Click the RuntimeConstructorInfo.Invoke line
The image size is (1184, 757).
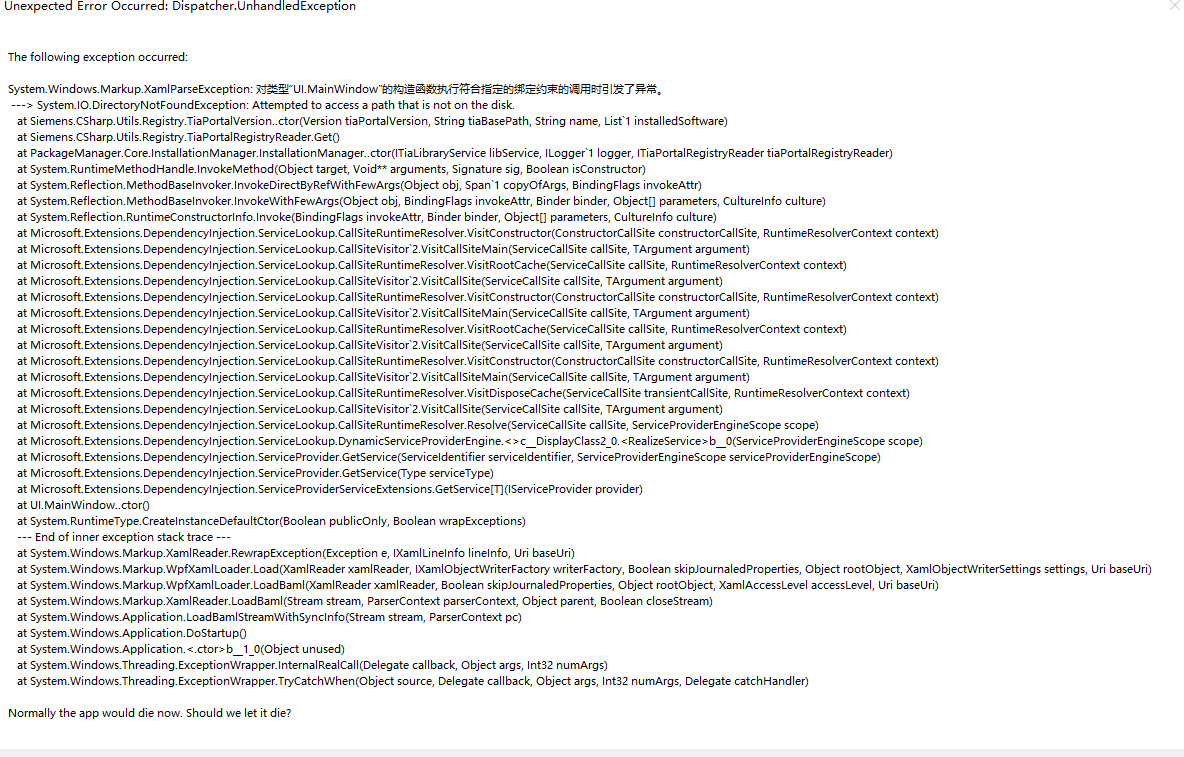tap(367, 217)
